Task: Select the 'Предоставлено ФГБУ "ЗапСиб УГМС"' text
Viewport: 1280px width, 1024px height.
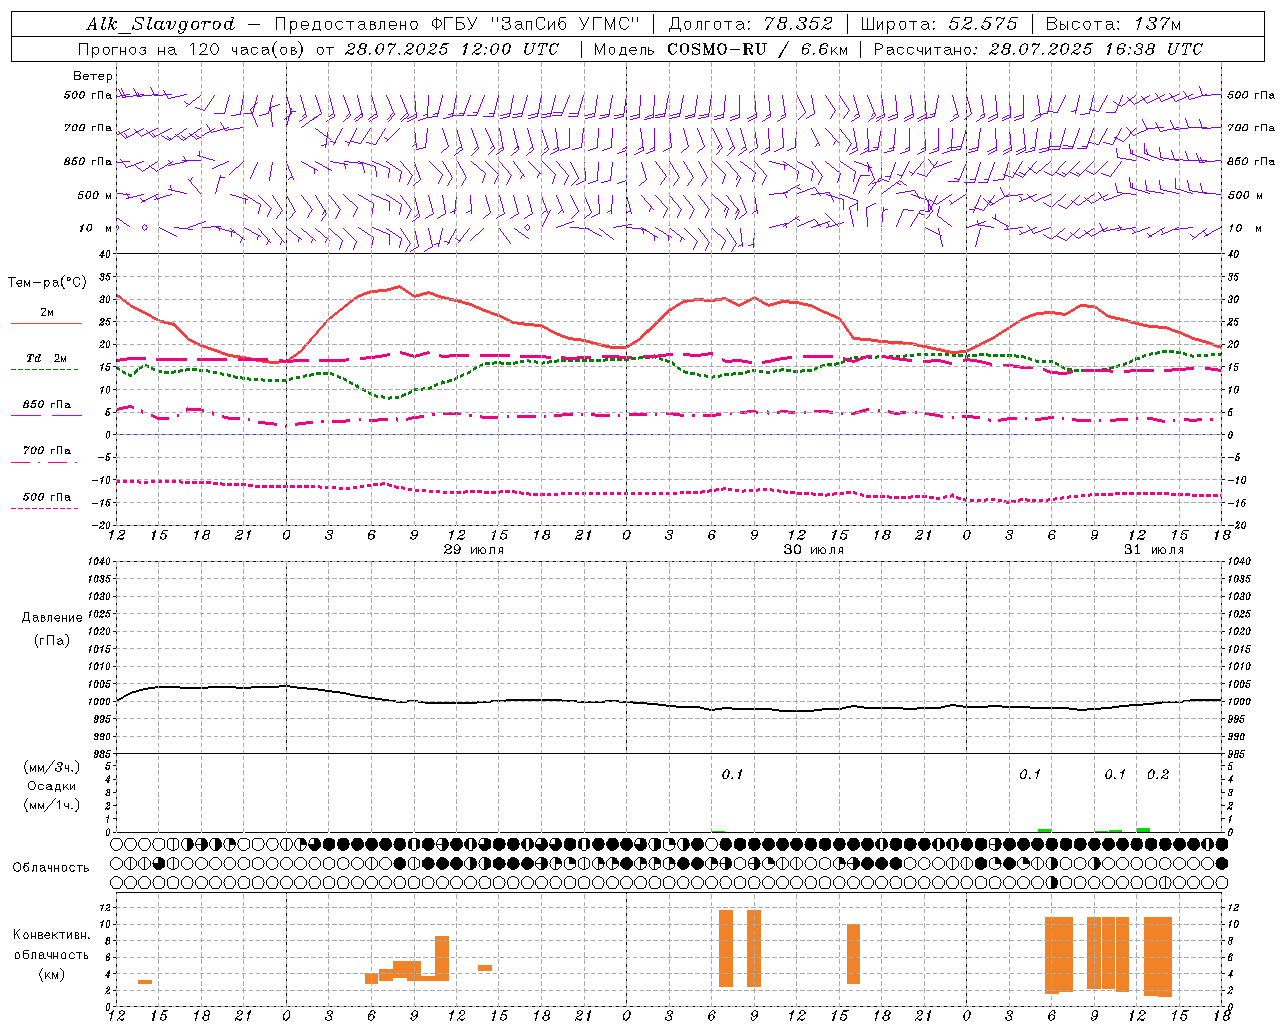Action: [x=457, y=24]
